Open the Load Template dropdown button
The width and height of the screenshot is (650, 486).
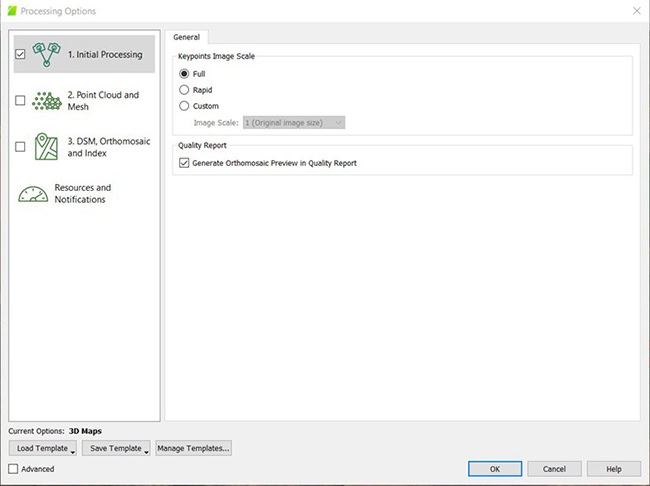[43, 448]
